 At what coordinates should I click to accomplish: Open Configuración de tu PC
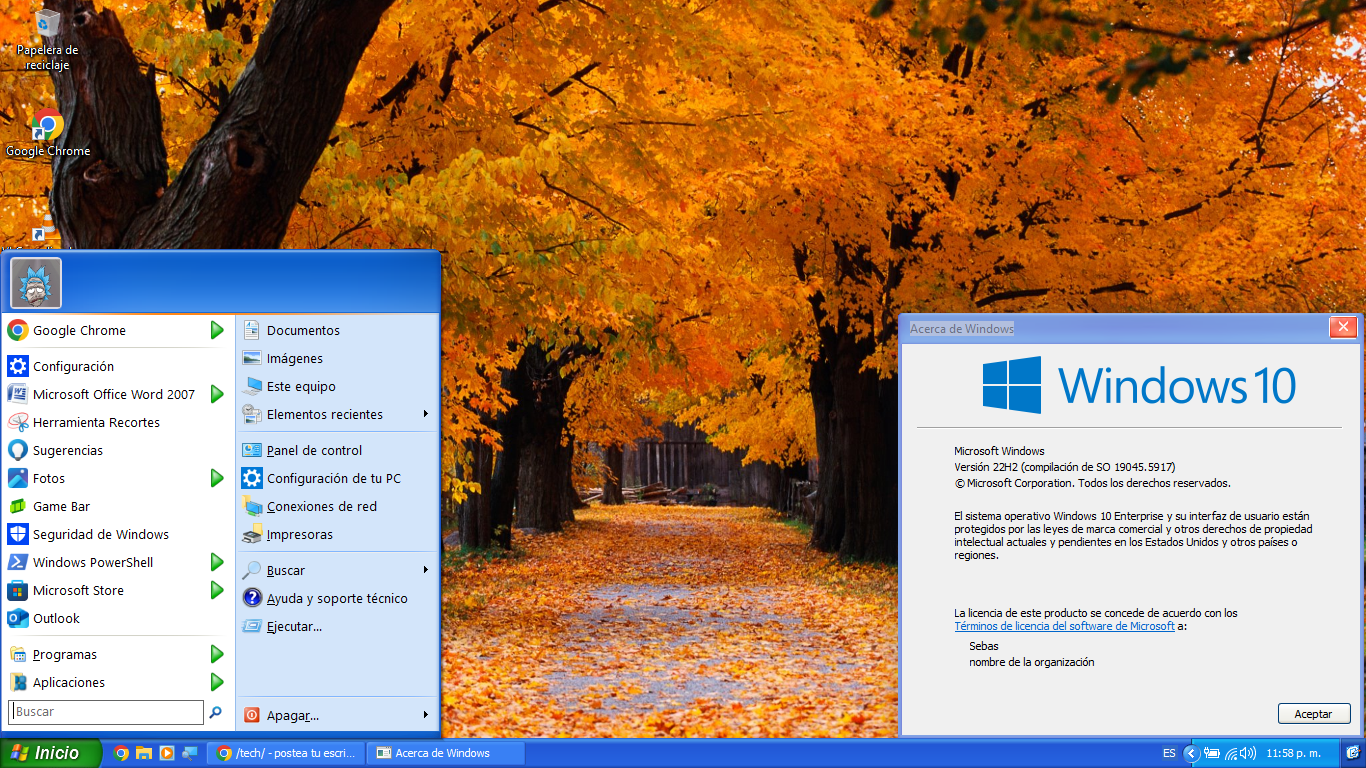(x=337, y=478)
